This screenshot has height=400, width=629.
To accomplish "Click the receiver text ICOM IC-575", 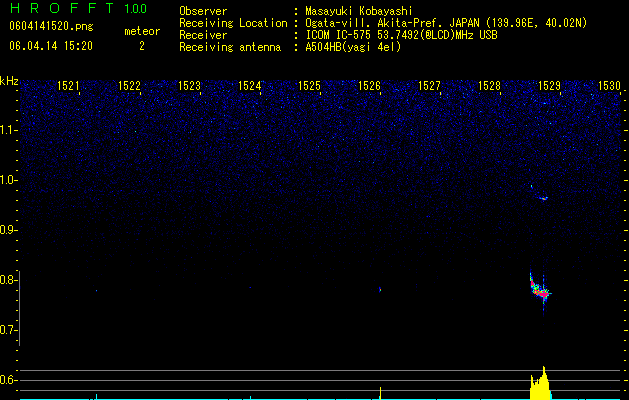I will coord(338,35).
